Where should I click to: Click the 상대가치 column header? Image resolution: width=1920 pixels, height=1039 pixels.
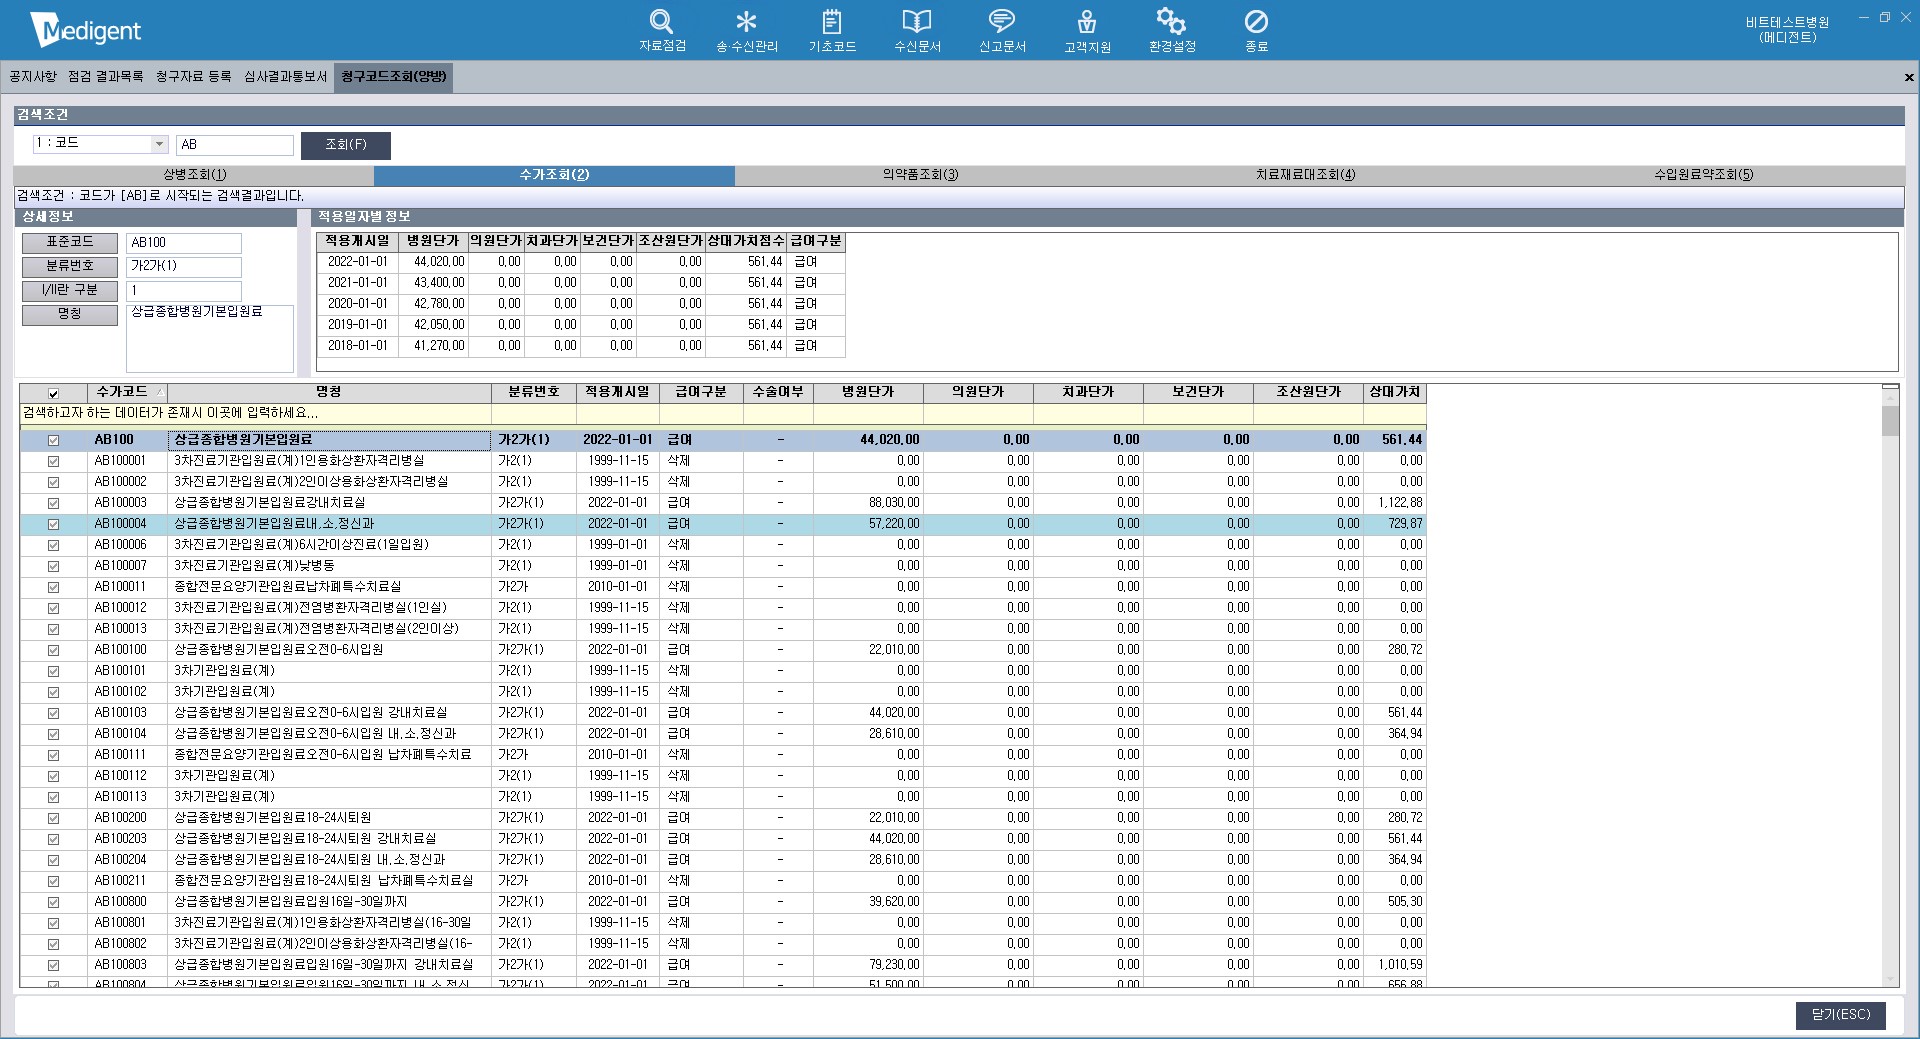coord(1395,392)
